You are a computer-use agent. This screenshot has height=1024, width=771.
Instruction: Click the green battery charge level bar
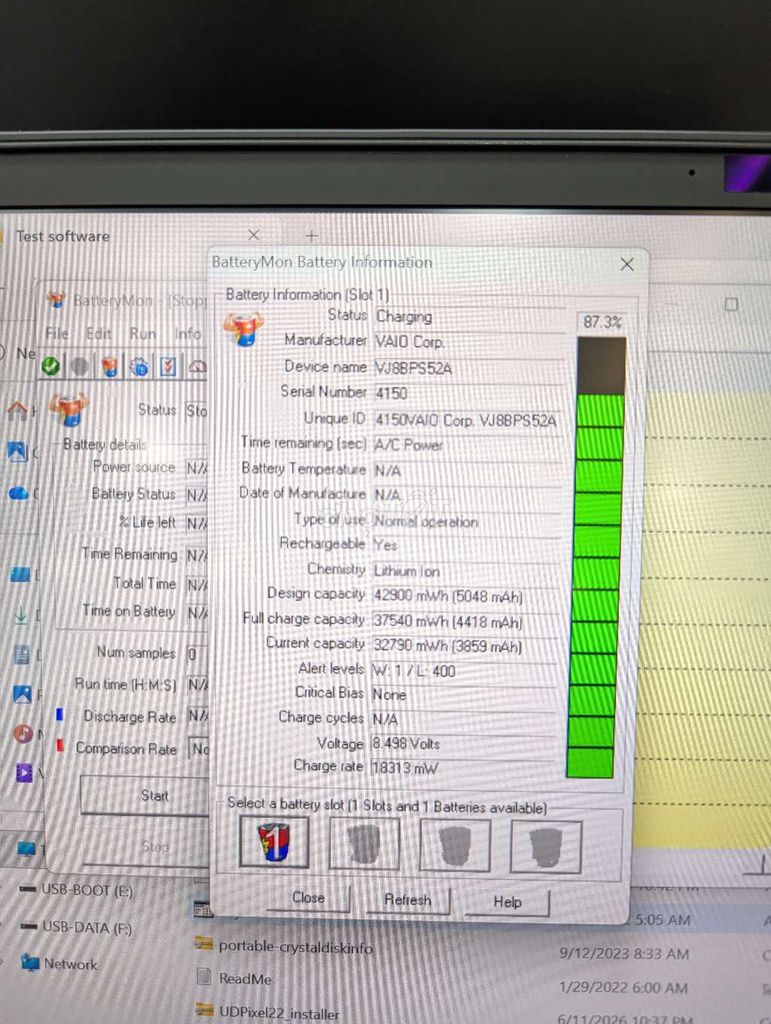tap(596, 557)
